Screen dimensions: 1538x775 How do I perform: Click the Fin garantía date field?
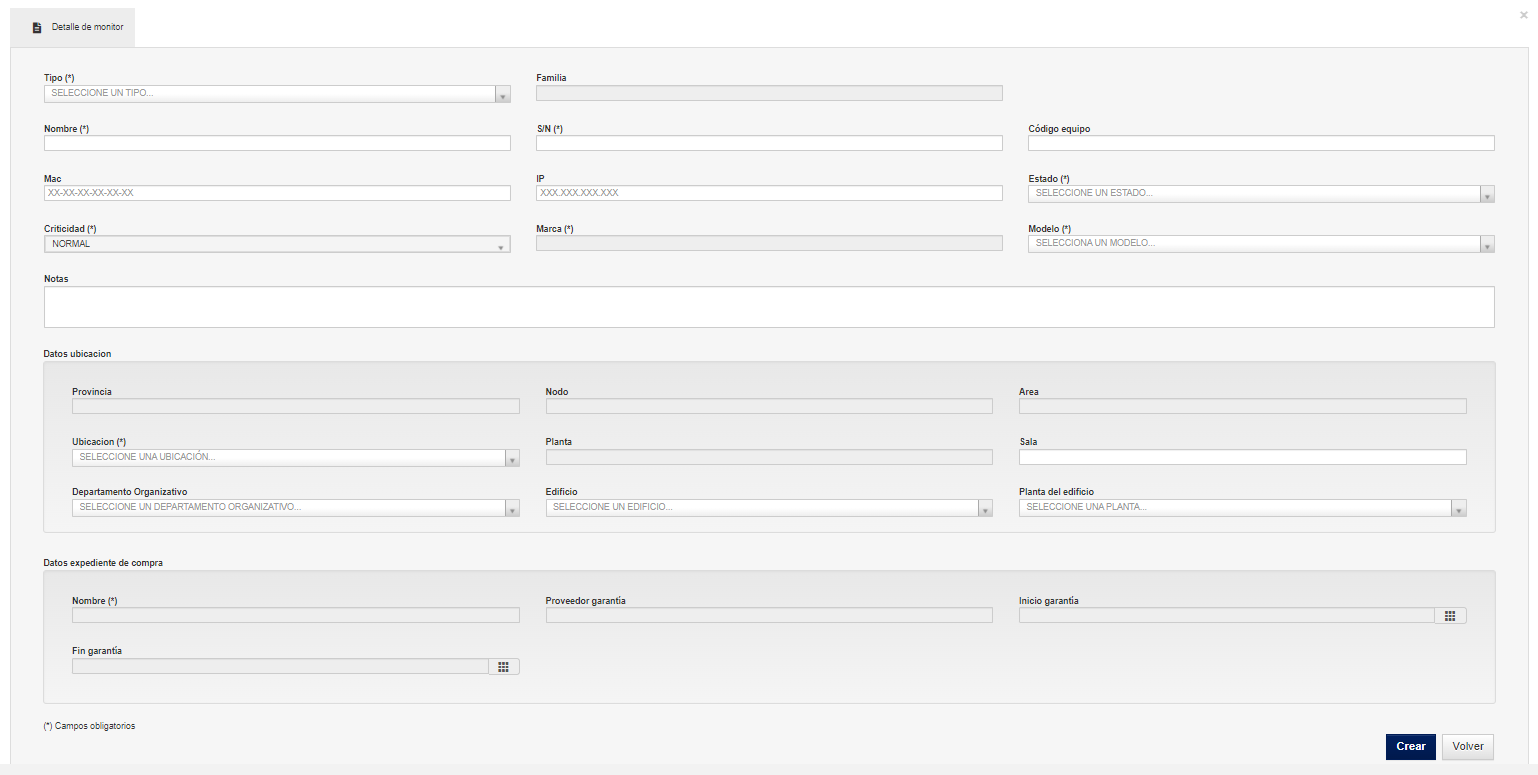(x=280, y=666)
